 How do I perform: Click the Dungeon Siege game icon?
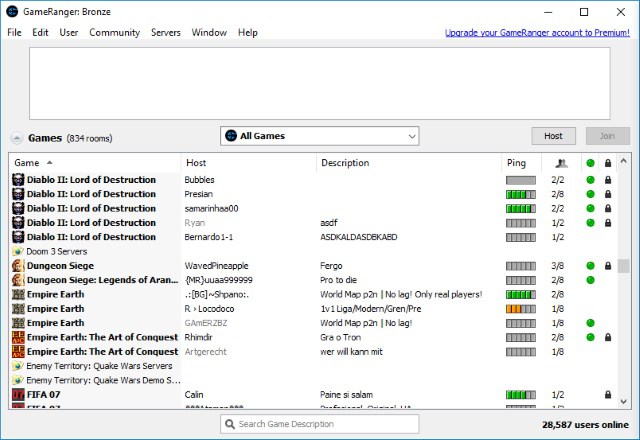[x=18, y=266]
